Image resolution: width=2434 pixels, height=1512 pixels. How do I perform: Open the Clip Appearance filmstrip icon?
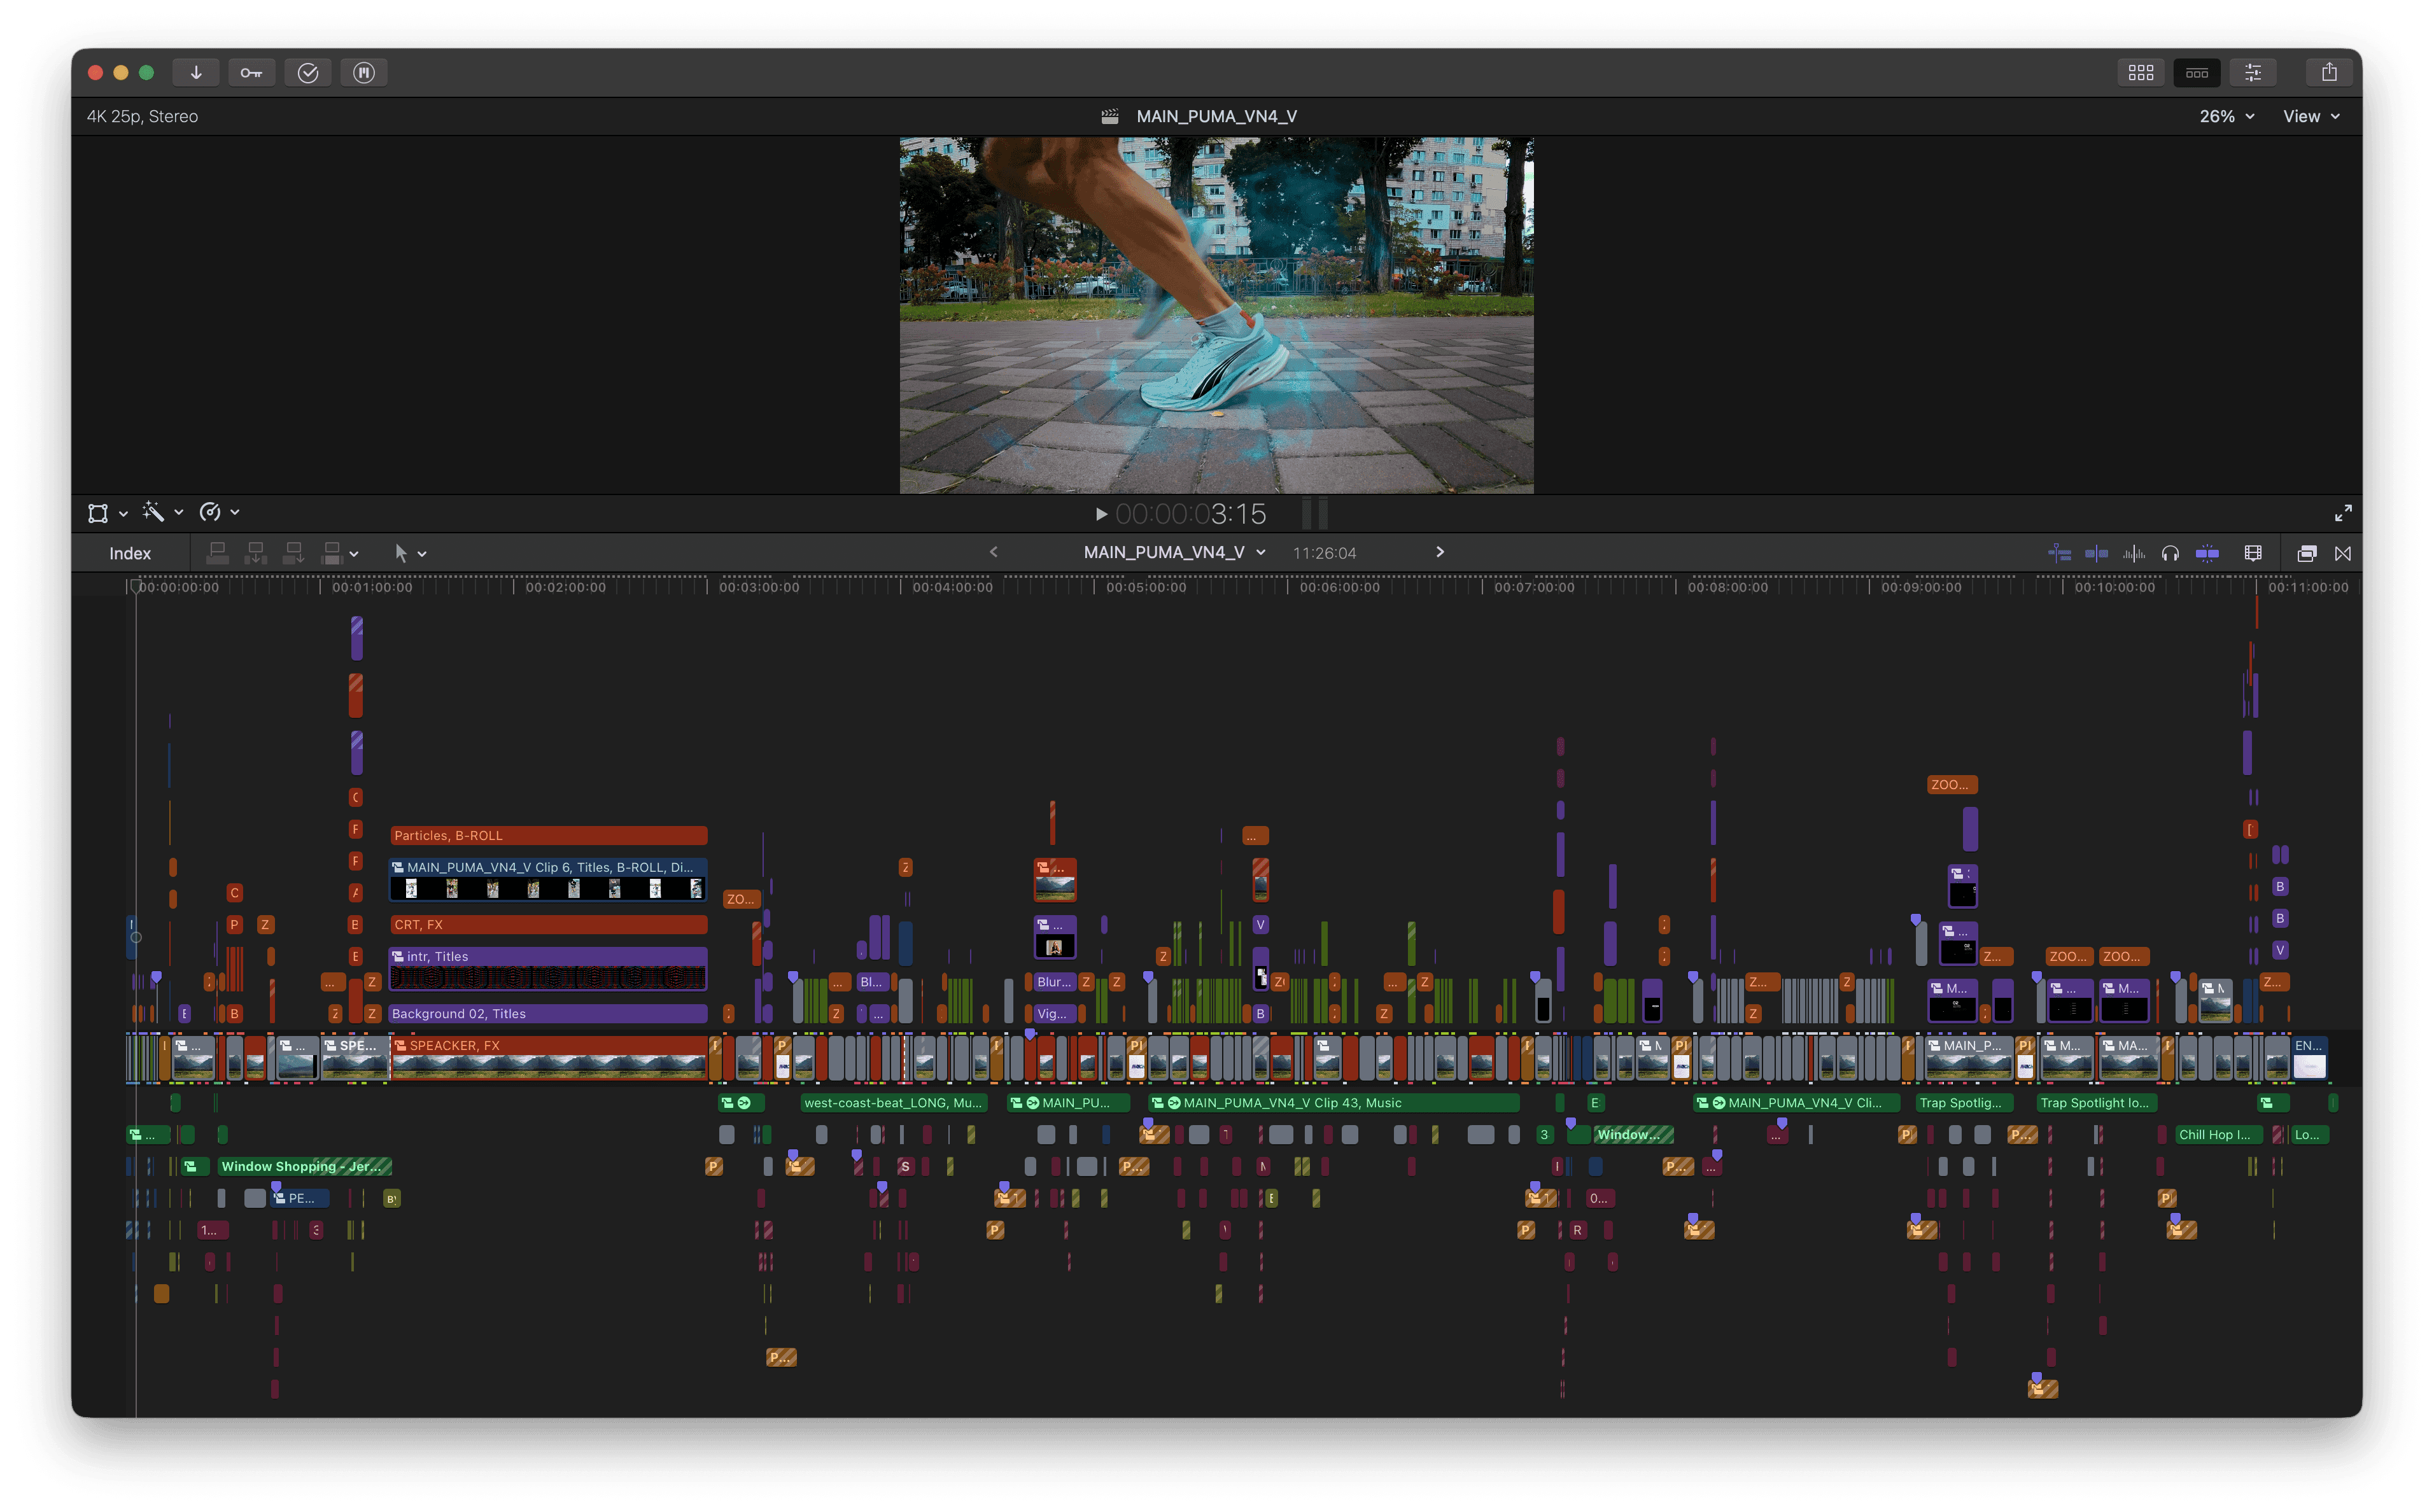(x=2253, y=553)
